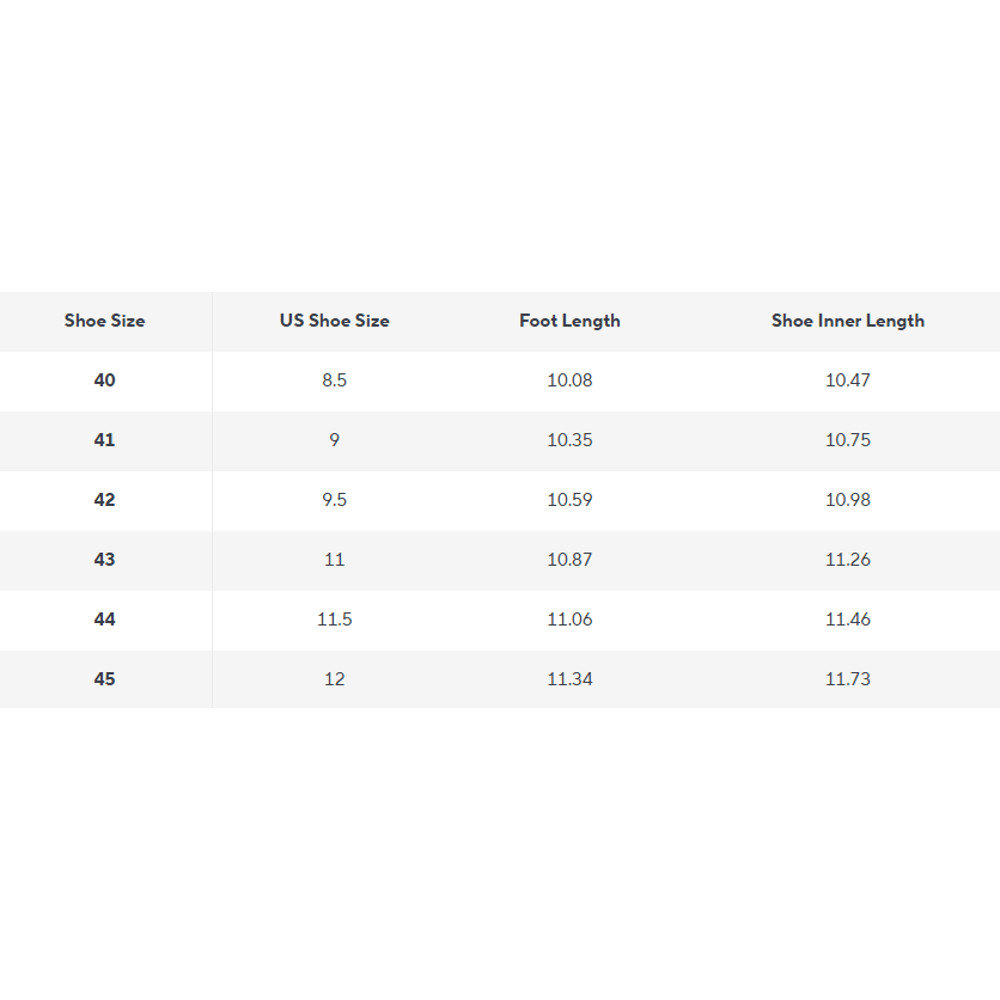Select shoe size 43 row label

(x=104, y=560)
